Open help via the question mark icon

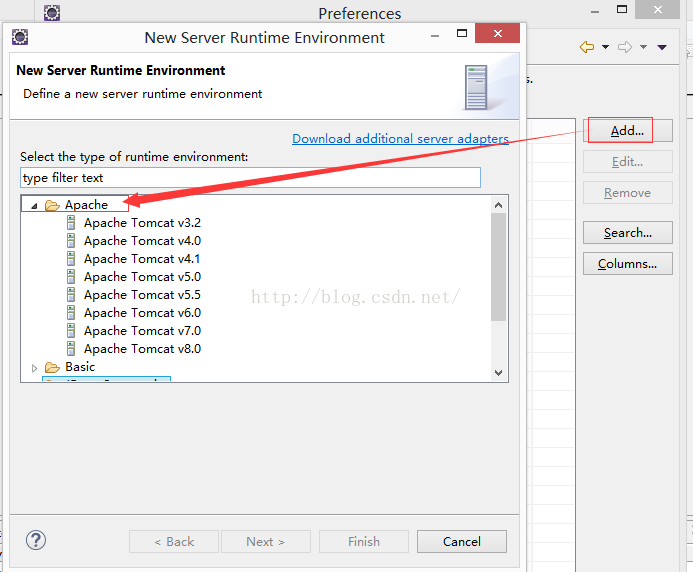point(36,540)
